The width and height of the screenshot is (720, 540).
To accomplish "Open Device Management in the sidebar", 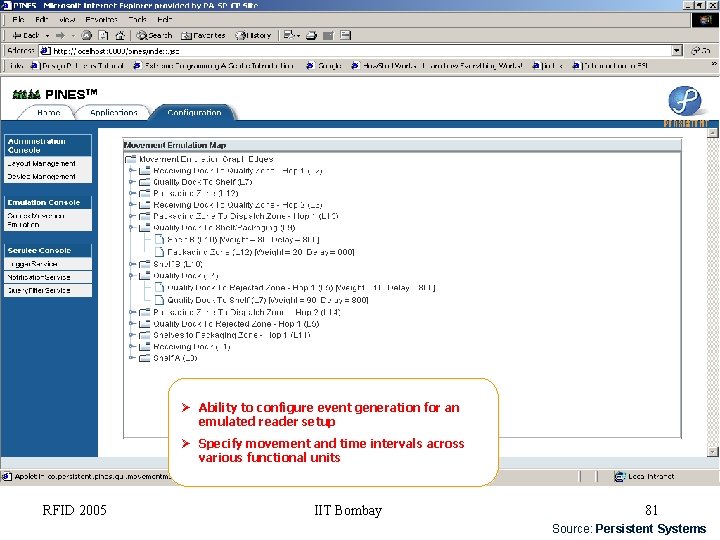I will (48, 176).
